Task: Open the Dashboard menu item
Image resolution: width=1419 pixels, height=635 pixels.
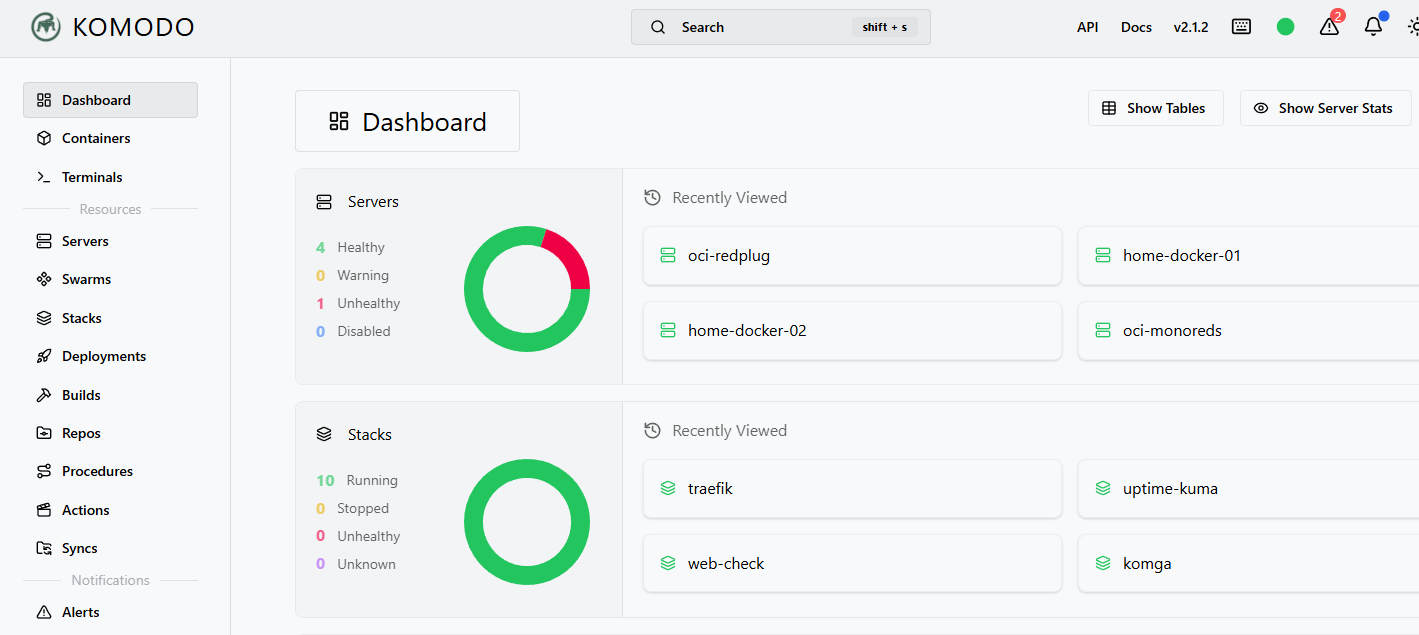Action: click(x=110, y=100)
